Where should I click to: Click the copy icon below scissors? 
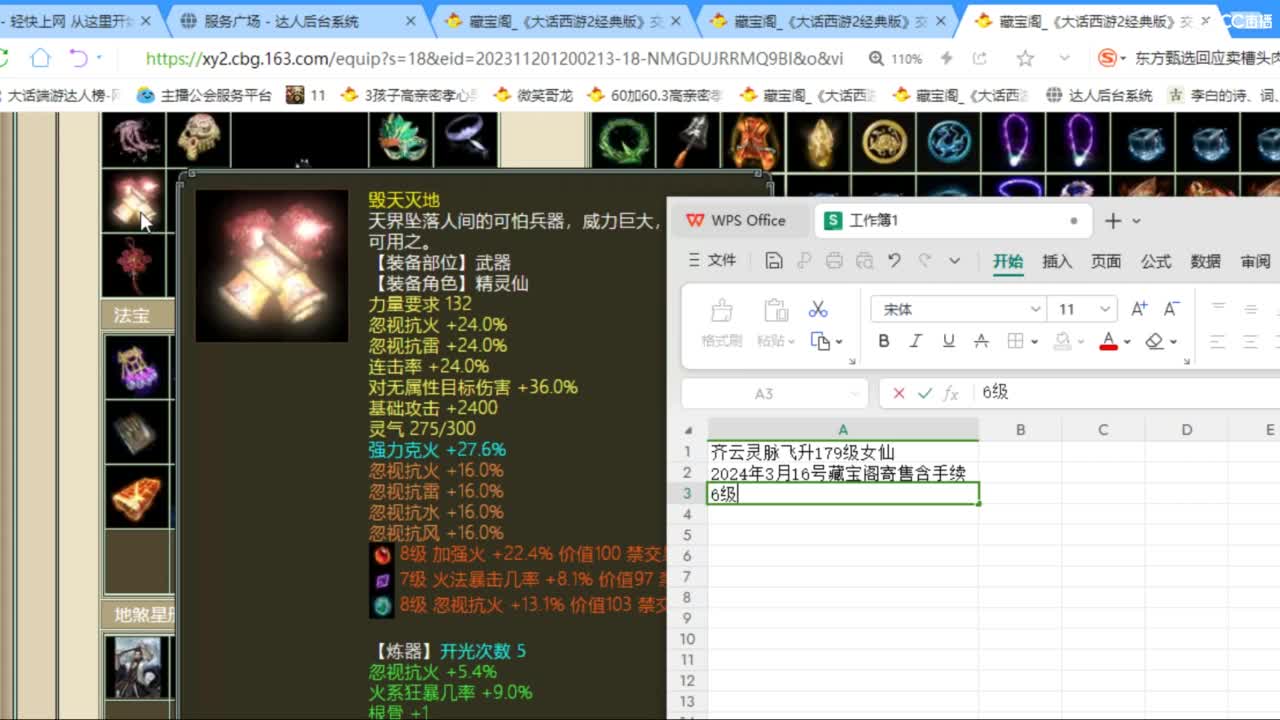820,342
